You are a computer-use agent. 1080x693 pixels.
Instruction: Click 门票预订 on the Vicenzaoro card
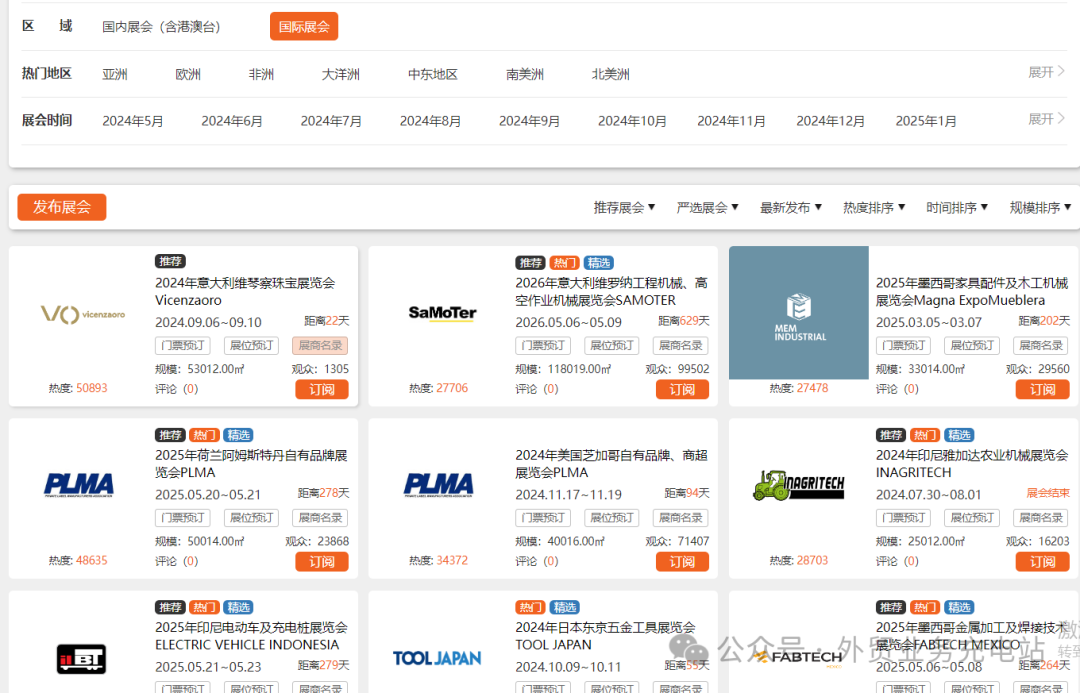[x=183, y=345]
